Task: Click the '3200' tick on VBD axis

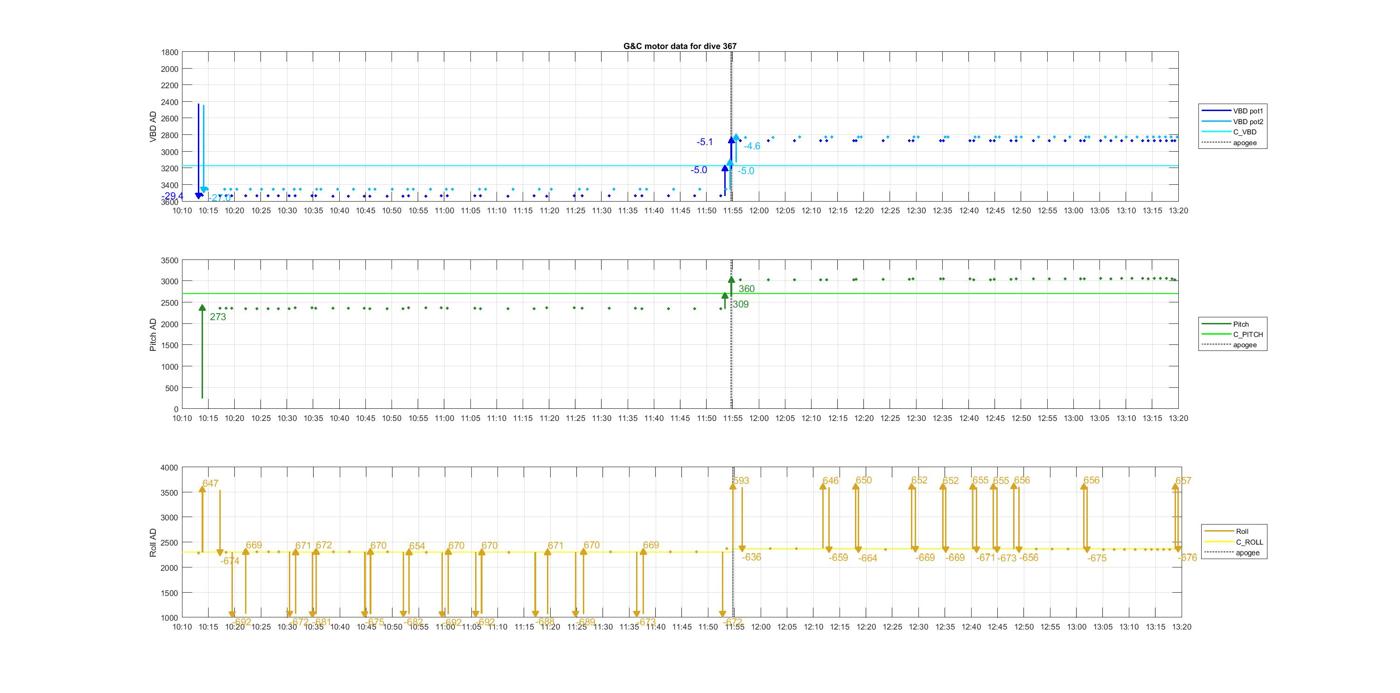Action: point(169,168)
